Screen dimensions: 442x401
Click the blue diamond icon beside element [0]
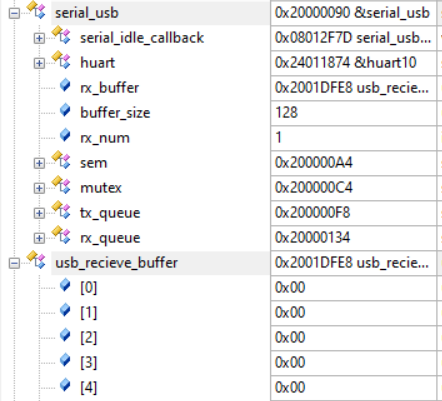[x=65, y=285]
